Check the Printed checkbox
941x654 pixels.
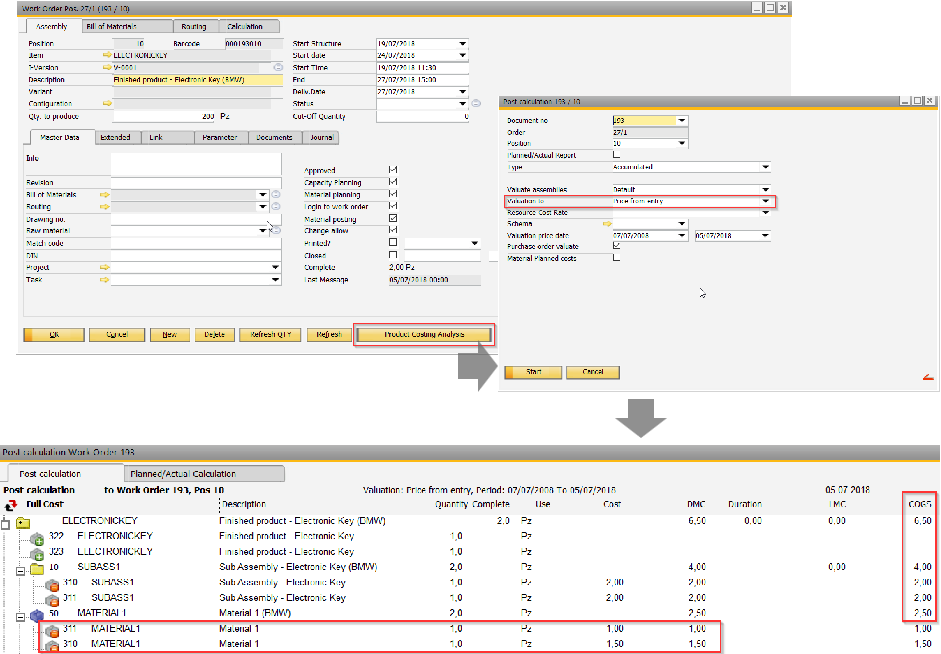tap(393, 242)
